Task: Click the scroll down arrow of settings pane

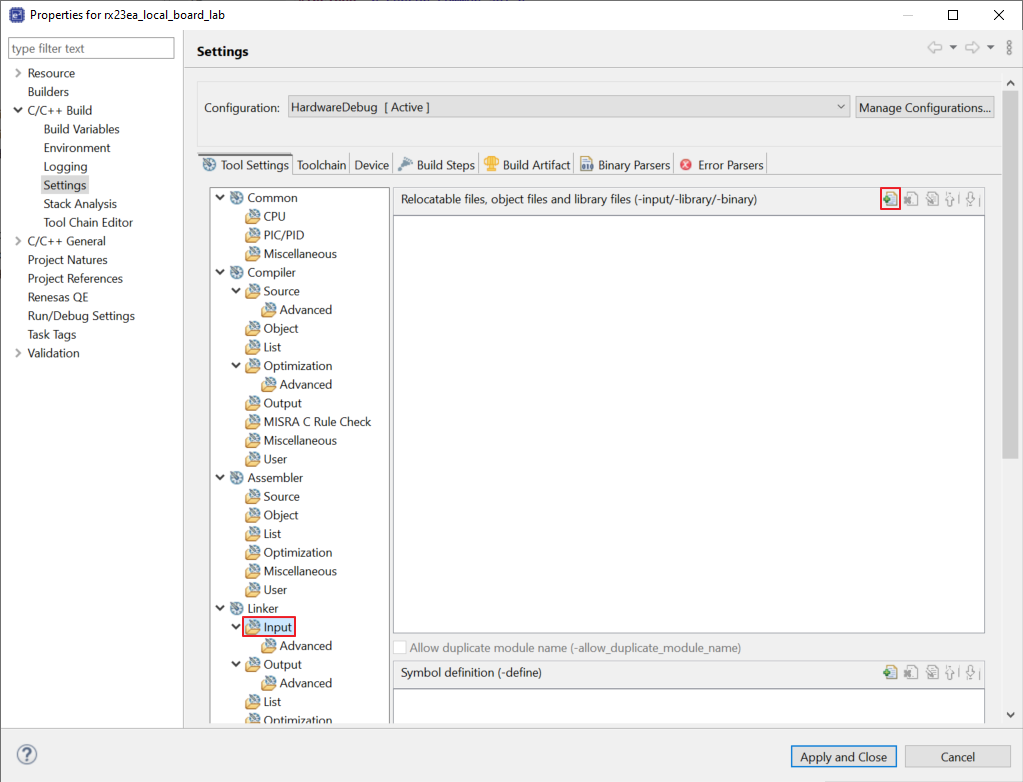Action: [1010, 715]
